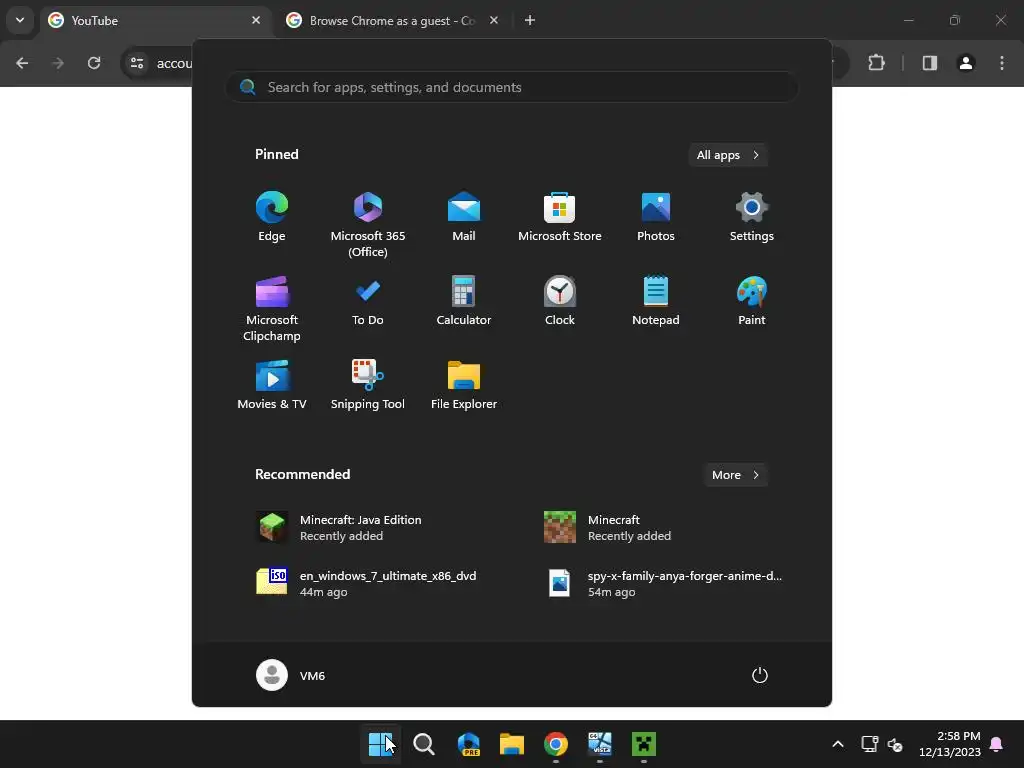Open File Explorer pinned app
1024x768 pixels.
tap(464, 385)
